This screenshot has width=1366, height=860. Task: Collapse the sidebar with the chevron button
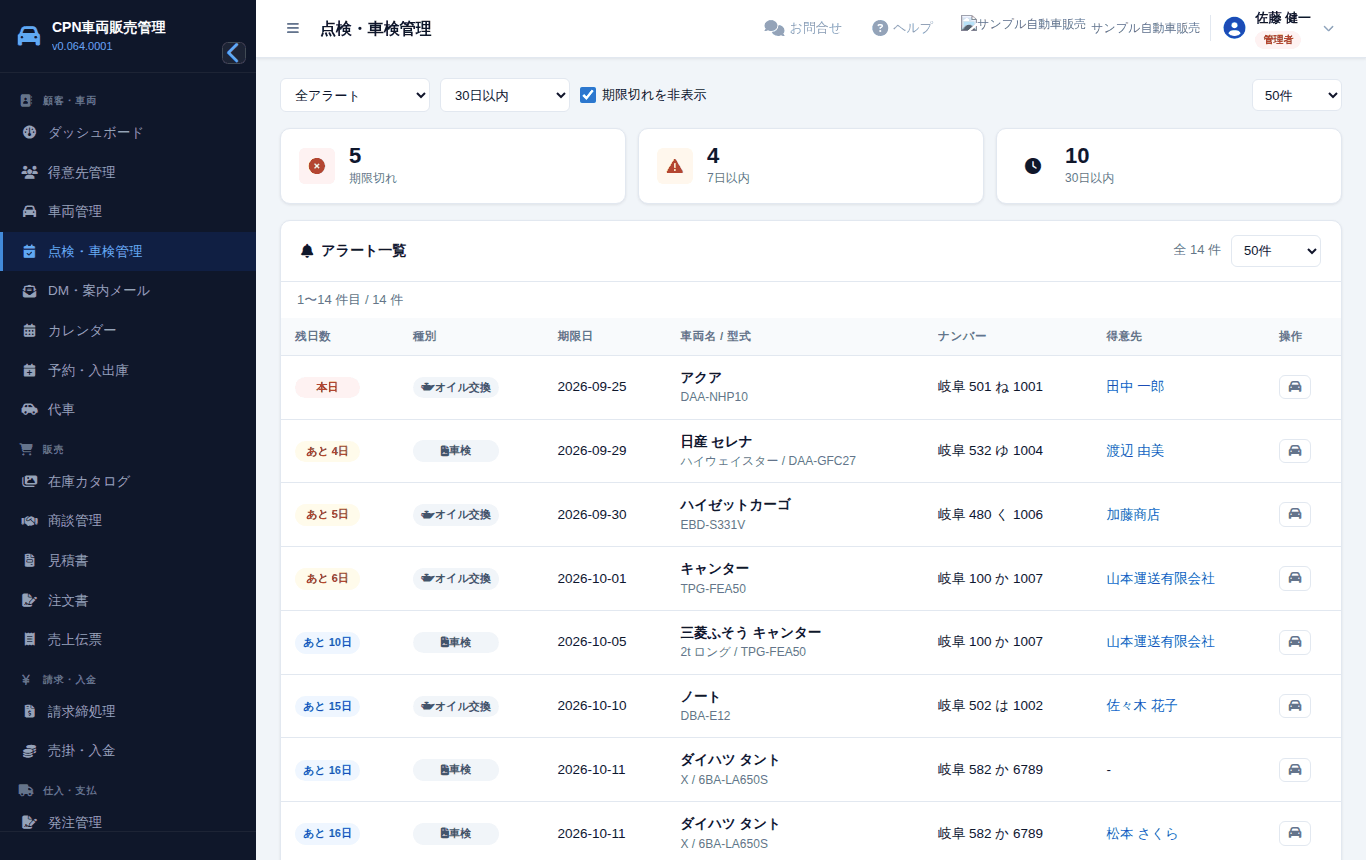[x=234, y=53]
